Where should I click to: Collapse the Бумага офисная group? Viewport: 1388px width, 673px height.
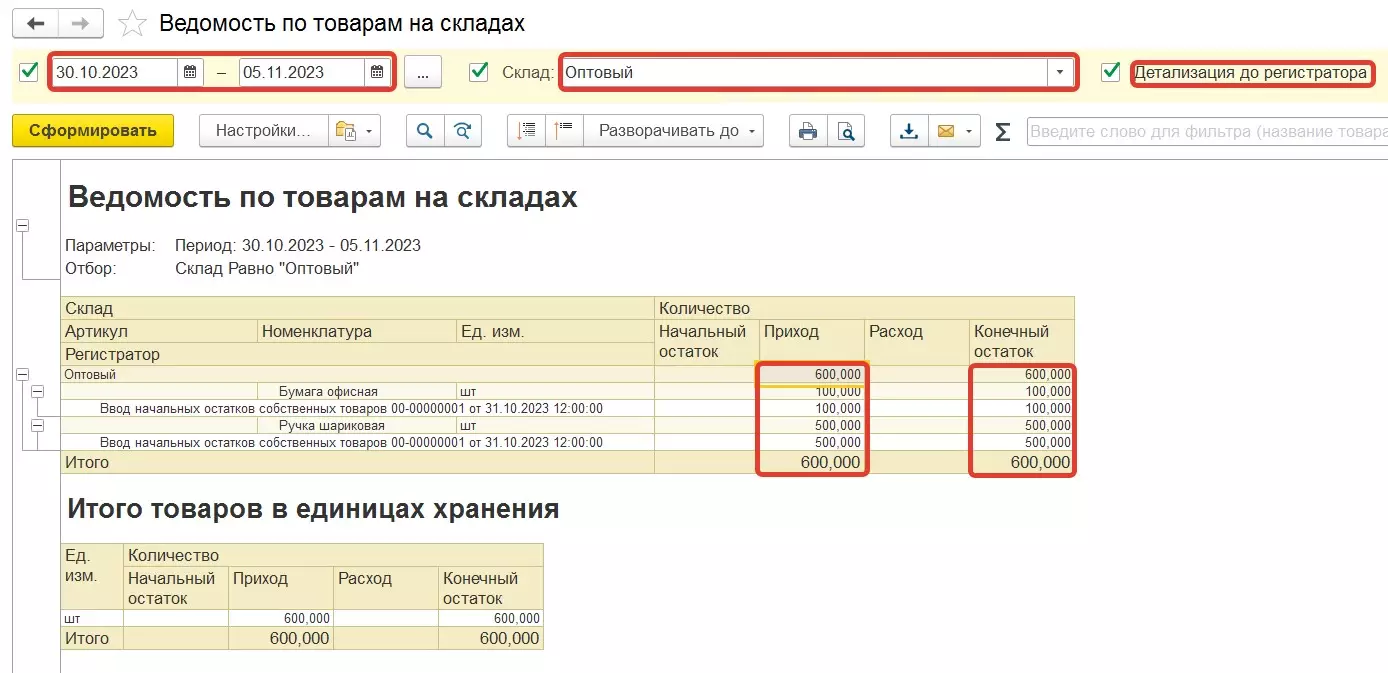37,391
